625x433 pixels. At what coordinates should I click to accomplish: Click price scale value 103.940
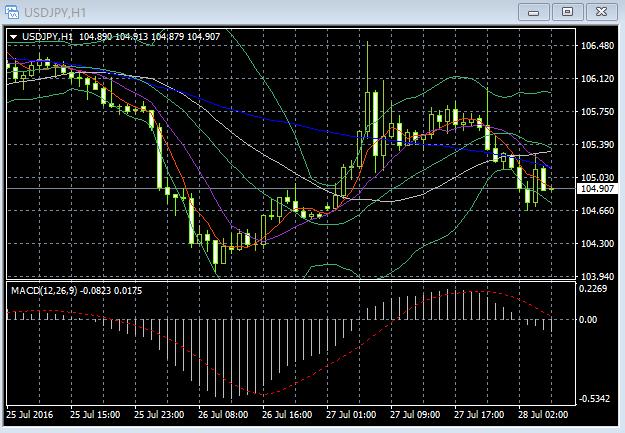pos(597,276)
